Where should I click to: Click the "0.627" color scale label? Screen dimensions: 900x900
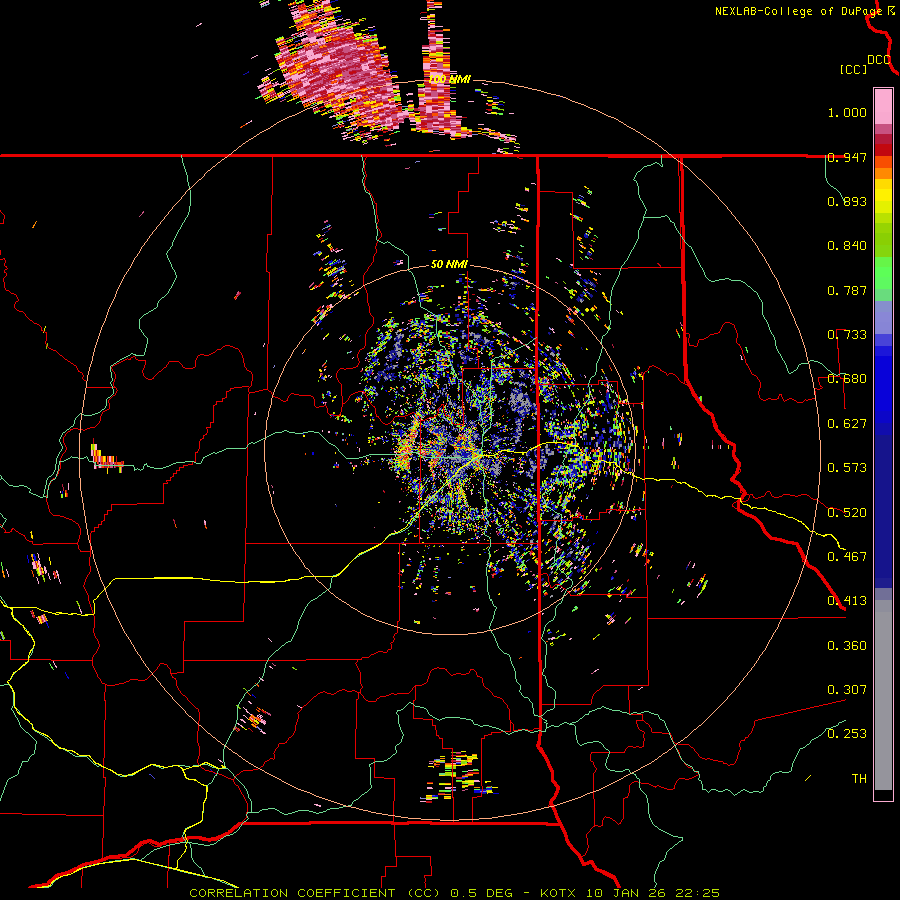click(847, 424)
